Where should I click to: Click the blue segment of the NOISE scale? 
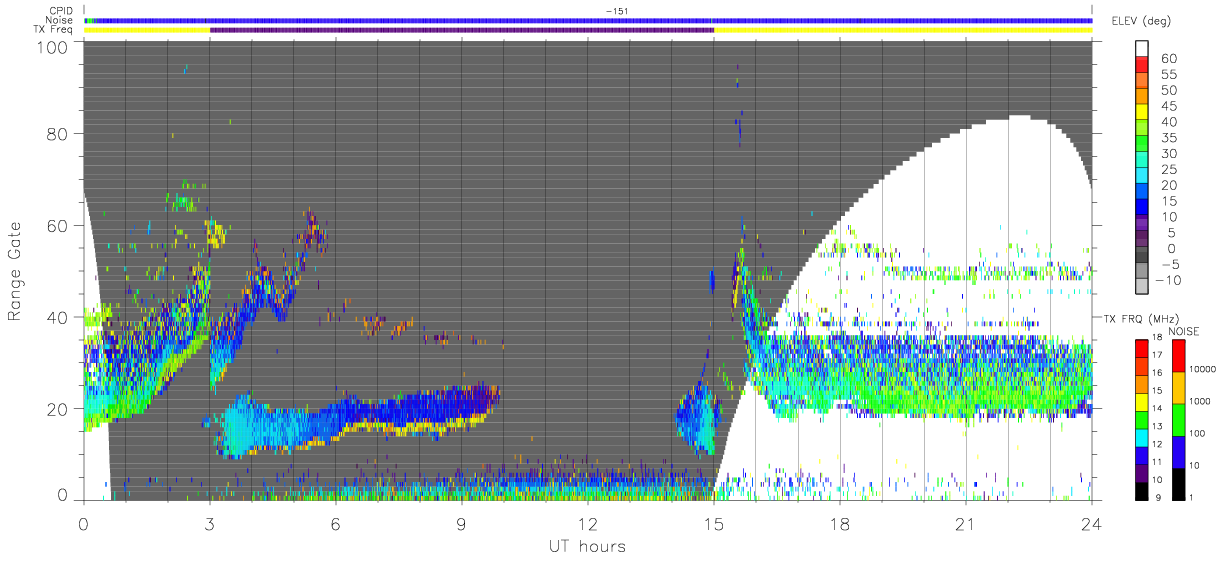coord(1179,451)
